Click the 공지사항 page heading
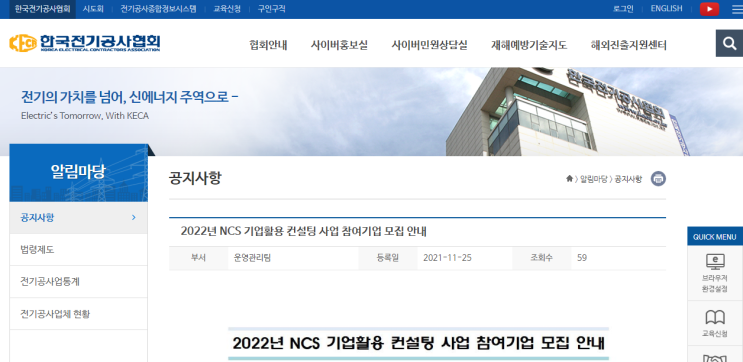743x362 pixels. [195, 178]
